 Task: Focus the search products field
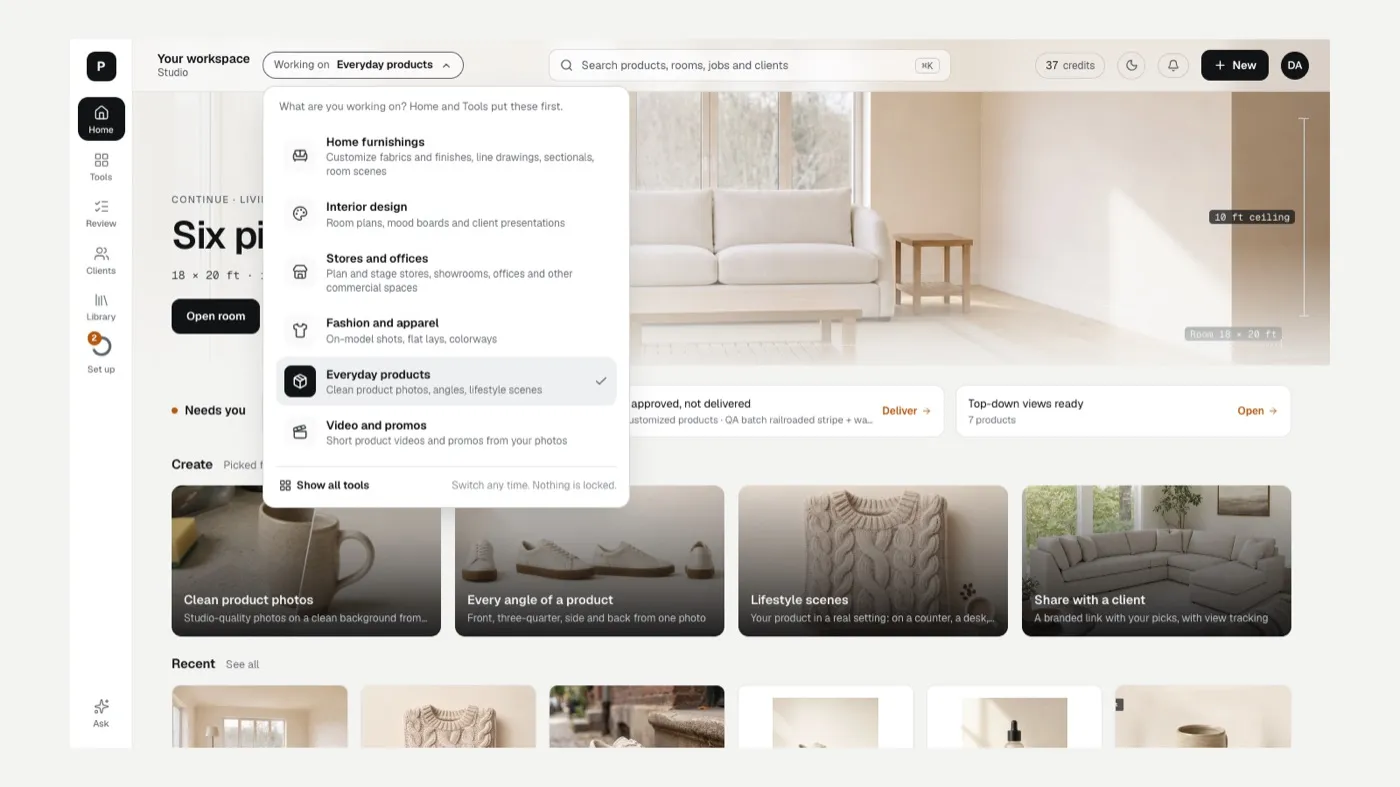[749, 65]
